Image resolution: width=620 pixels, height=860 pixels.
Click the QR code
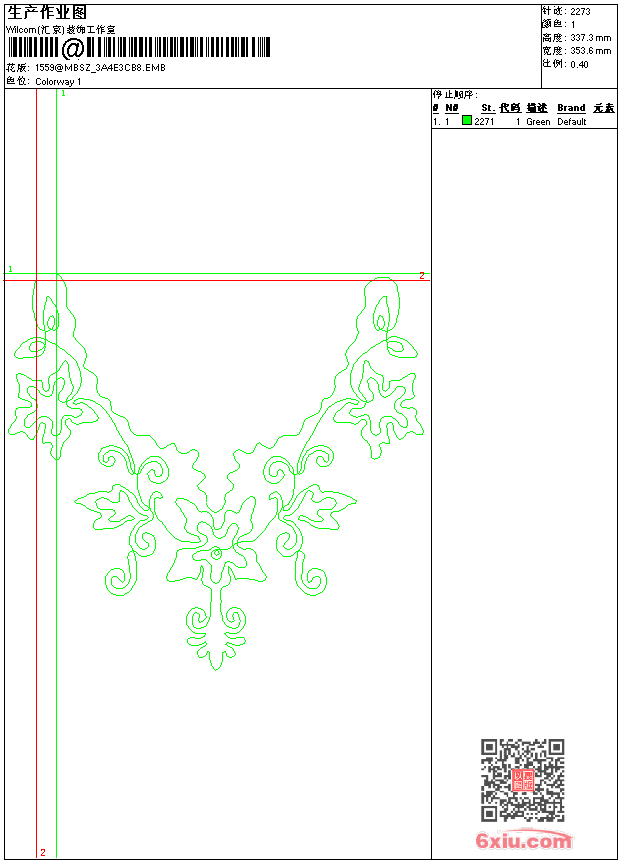(x=523, y=780)
